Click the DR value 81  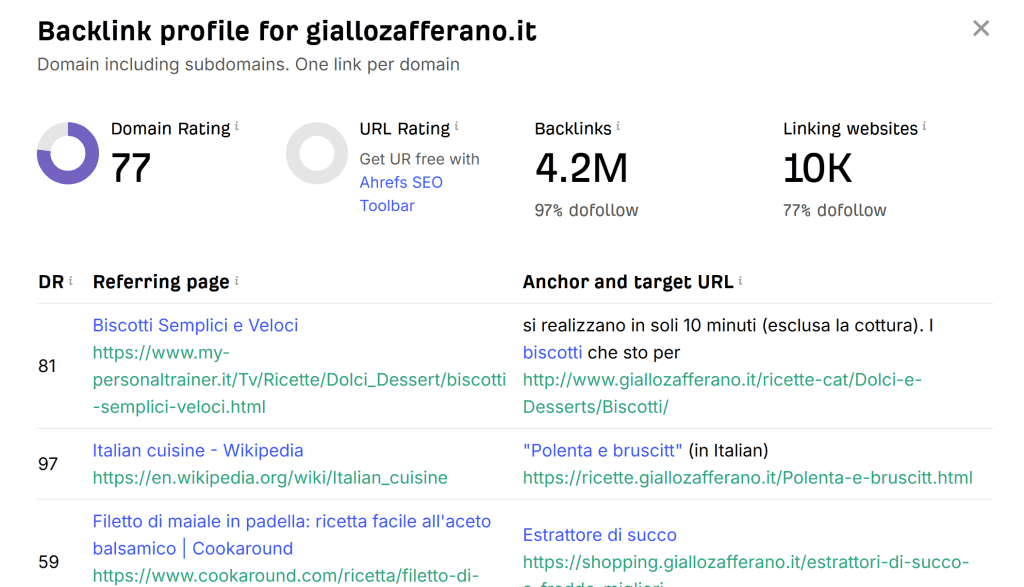(47, 366)
